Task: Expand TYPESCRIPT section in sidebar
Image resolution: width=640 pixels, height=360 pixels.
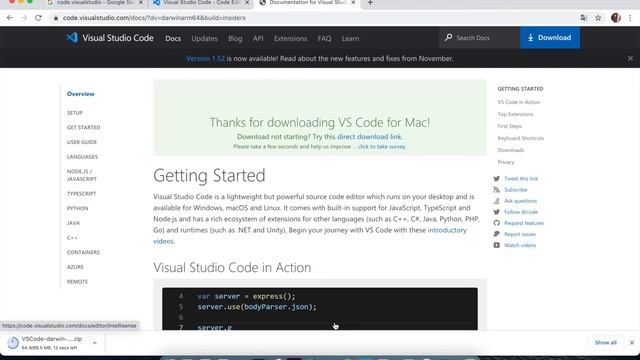Action: pyautogui.click(x=81, y=193)
